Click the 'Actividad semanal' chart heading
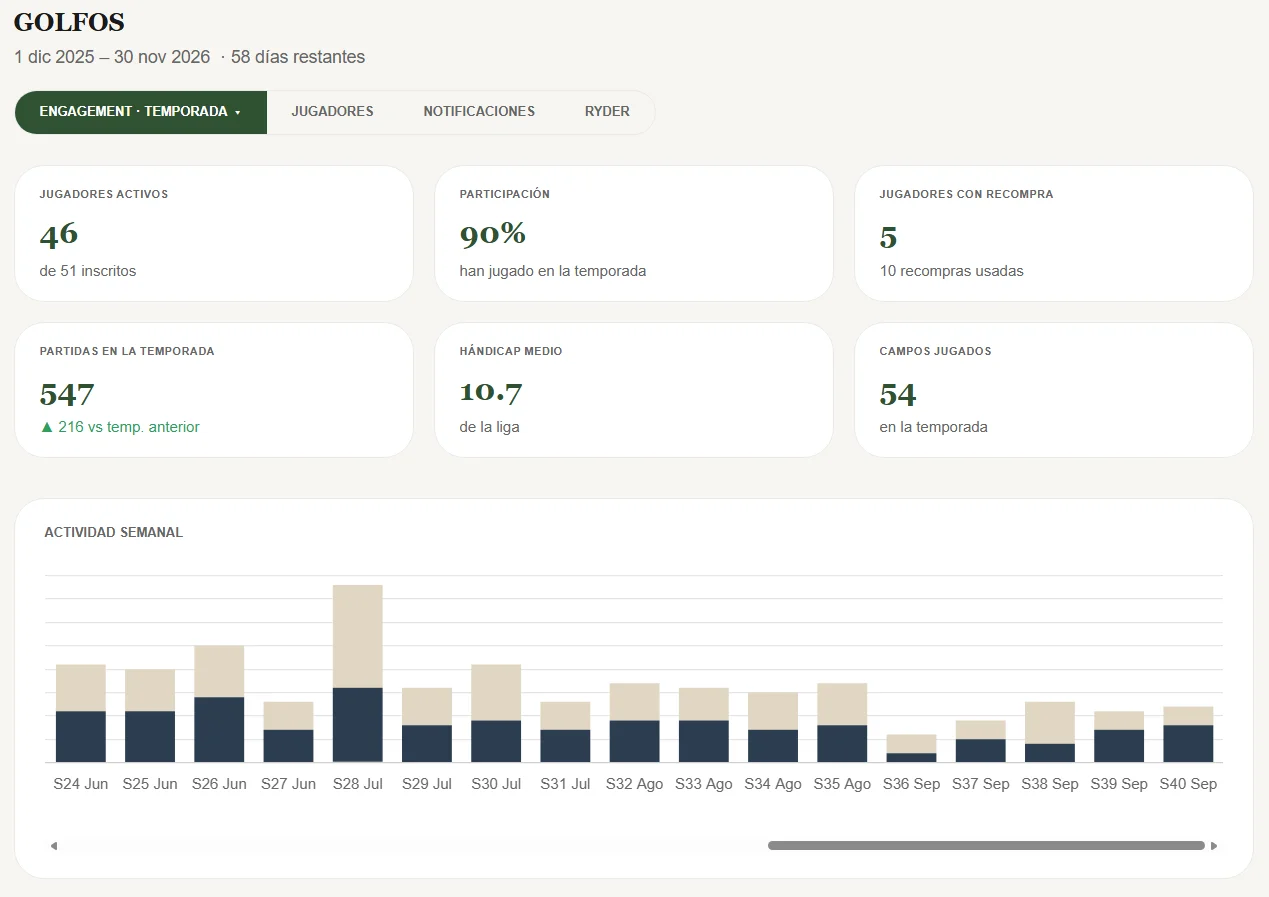This screenshot has width=1269, height=897. pyautogui.click(x=114, y=533)
